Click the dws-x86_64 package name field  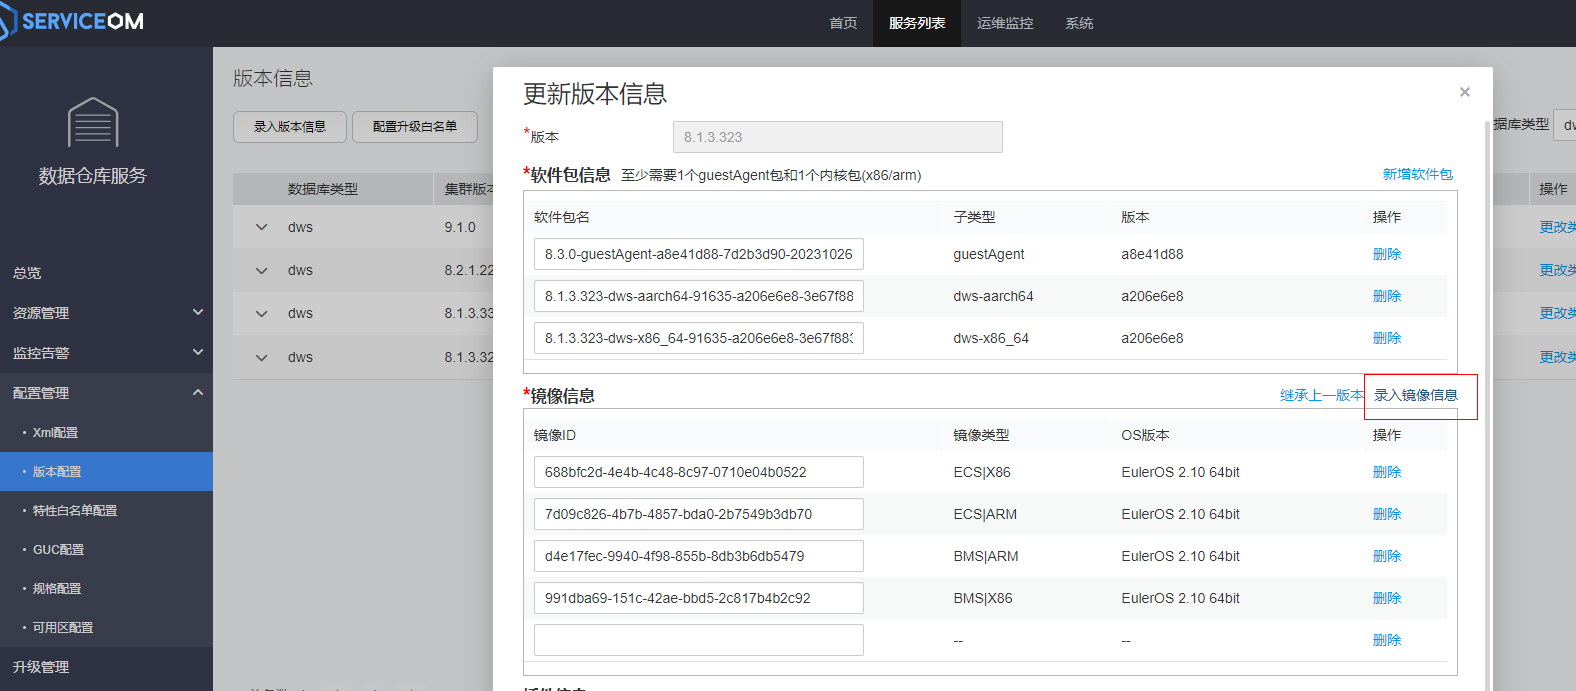pos(699,338)
